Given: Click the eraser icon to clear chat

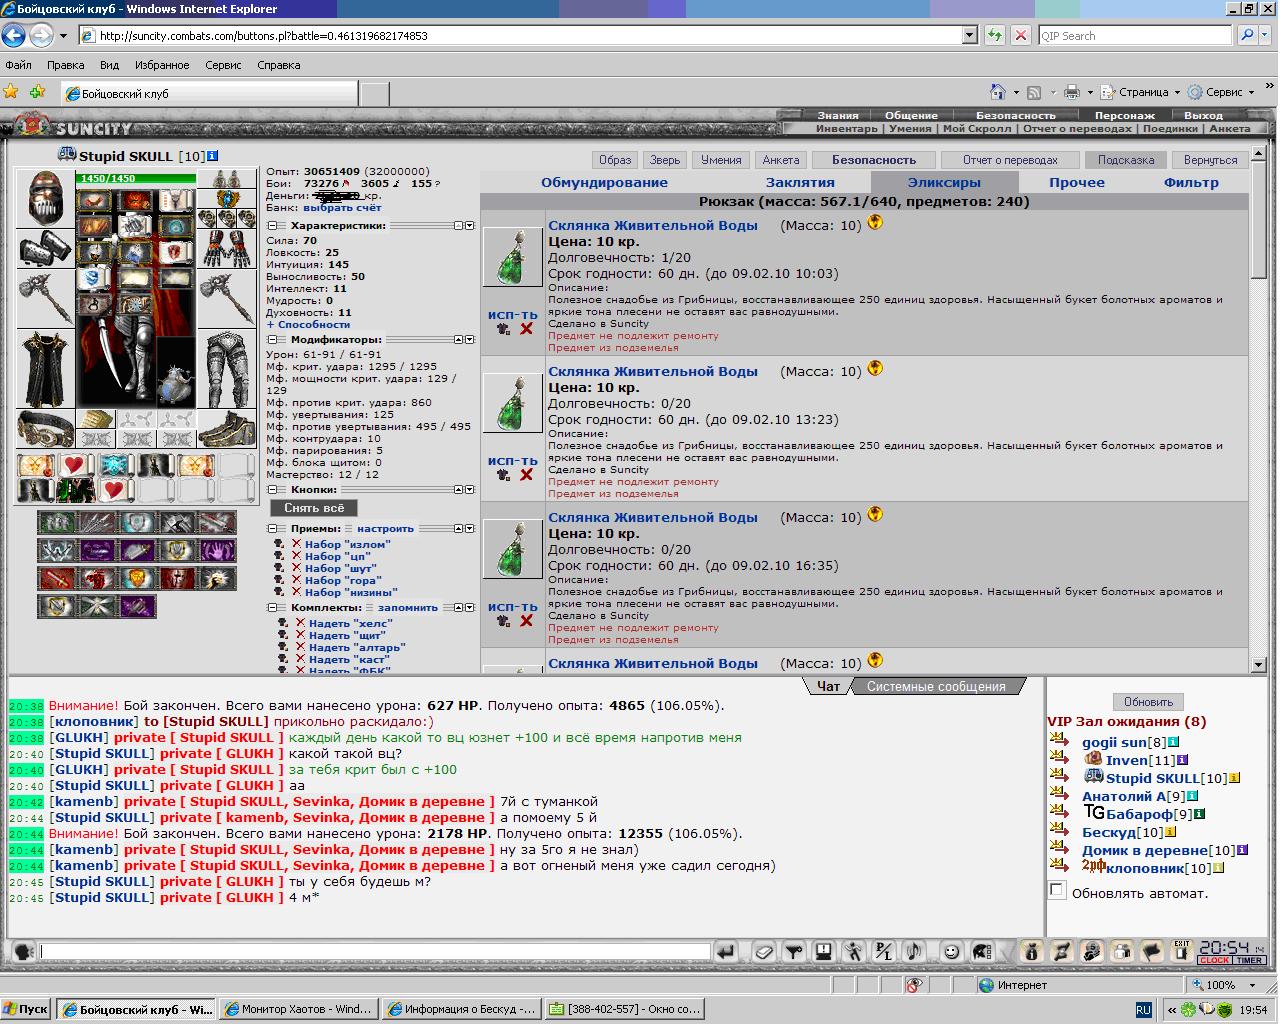Looking at the screenshot, I should (763, 951).
